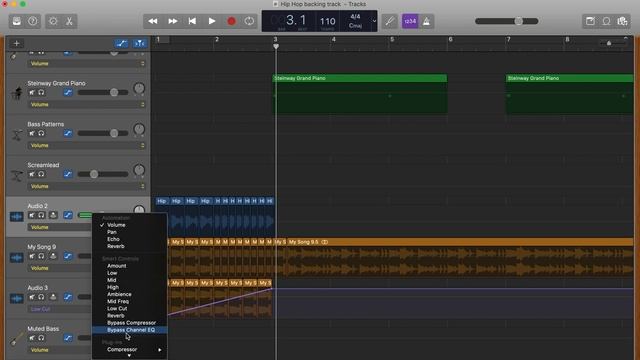Solo the Steinway Grand Piano track
The width and height of the screenshot is (640, 360).
tap(41, 93)
